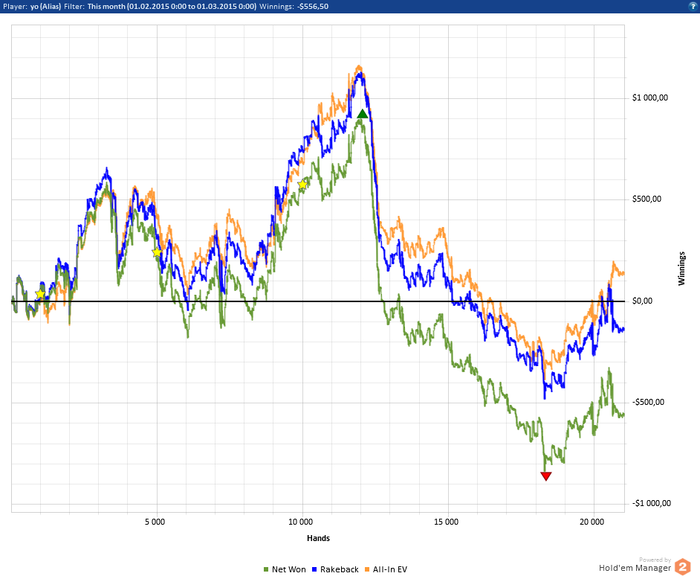700x579 pixels.
Task: Open the help question mark icon
Action: (x=694, y=6)
